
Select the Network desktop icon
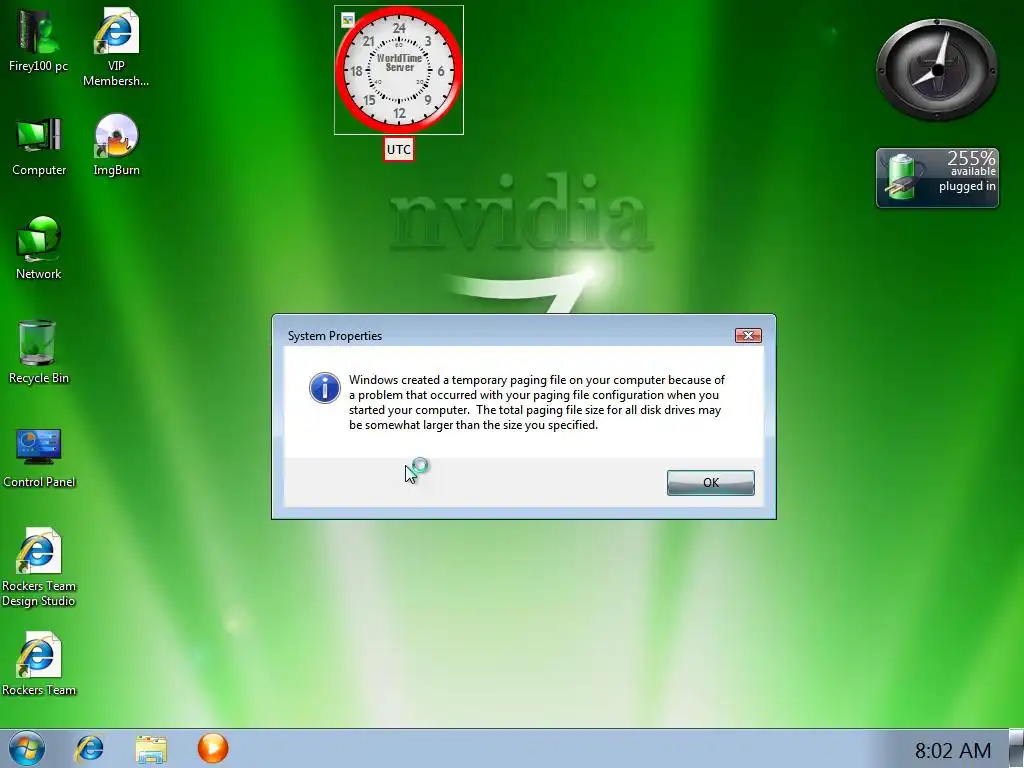point(39,249)
